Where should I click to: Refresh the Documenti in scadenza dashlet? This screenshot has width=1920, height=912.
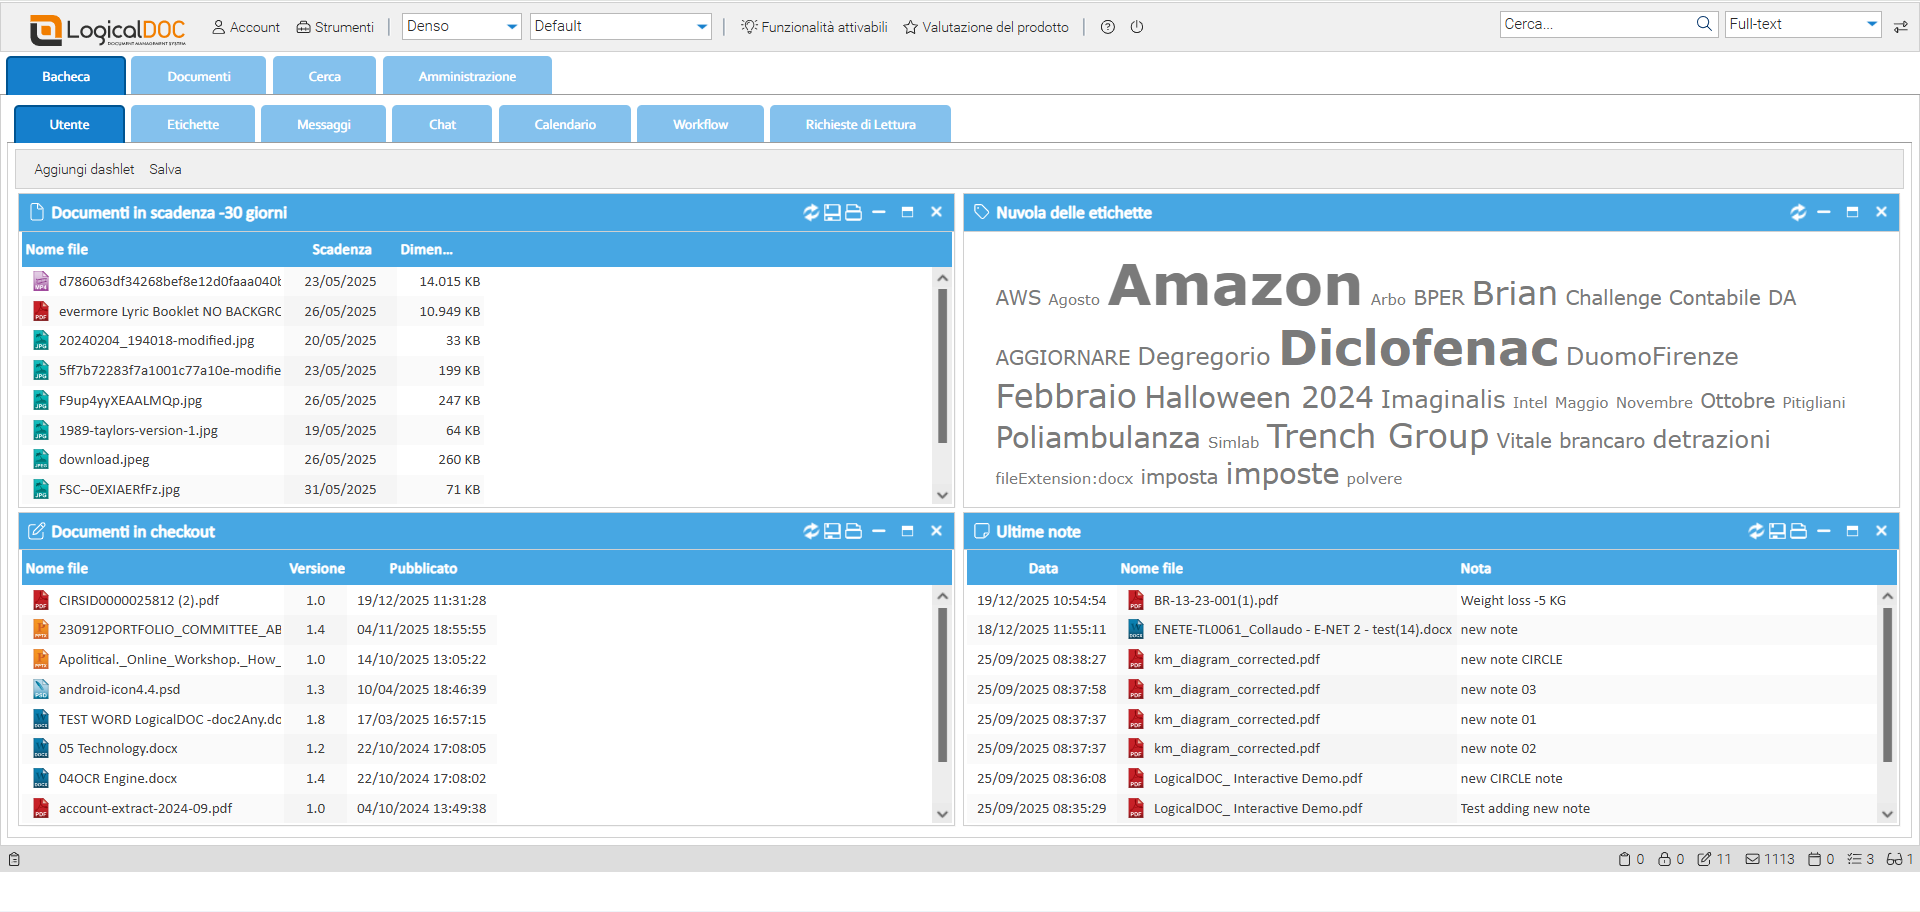(811, 212)
